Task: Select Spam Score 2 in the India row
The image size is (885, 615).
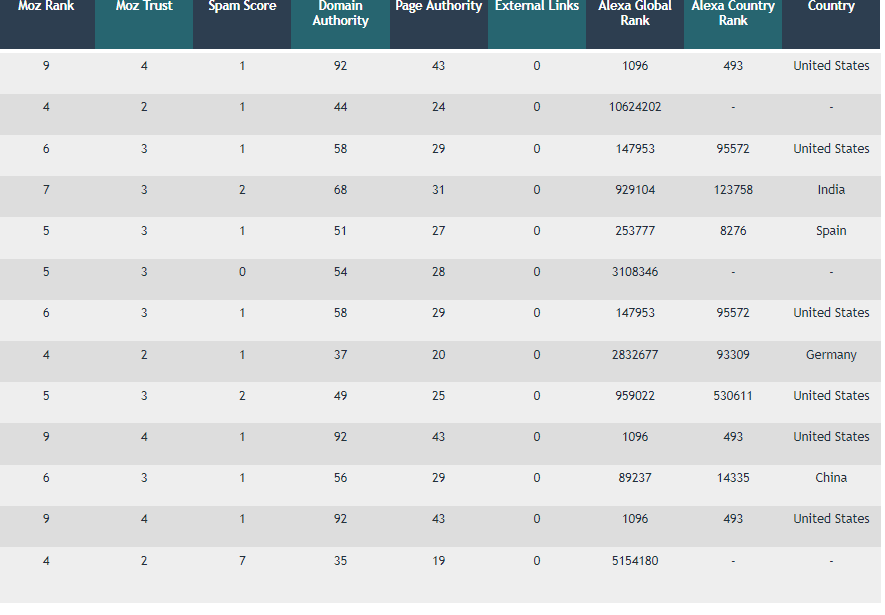Action: pos(242,190)
